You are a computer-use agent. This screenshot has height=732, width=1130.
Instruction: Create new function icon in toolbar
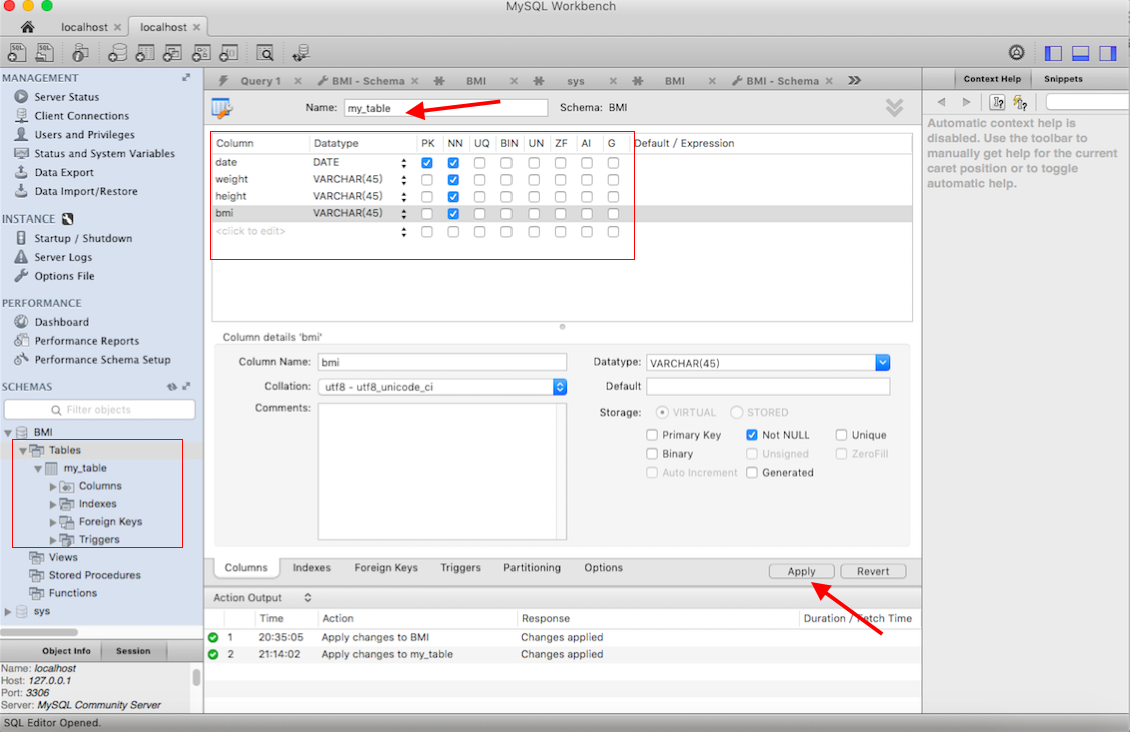[x=229, y=53]
